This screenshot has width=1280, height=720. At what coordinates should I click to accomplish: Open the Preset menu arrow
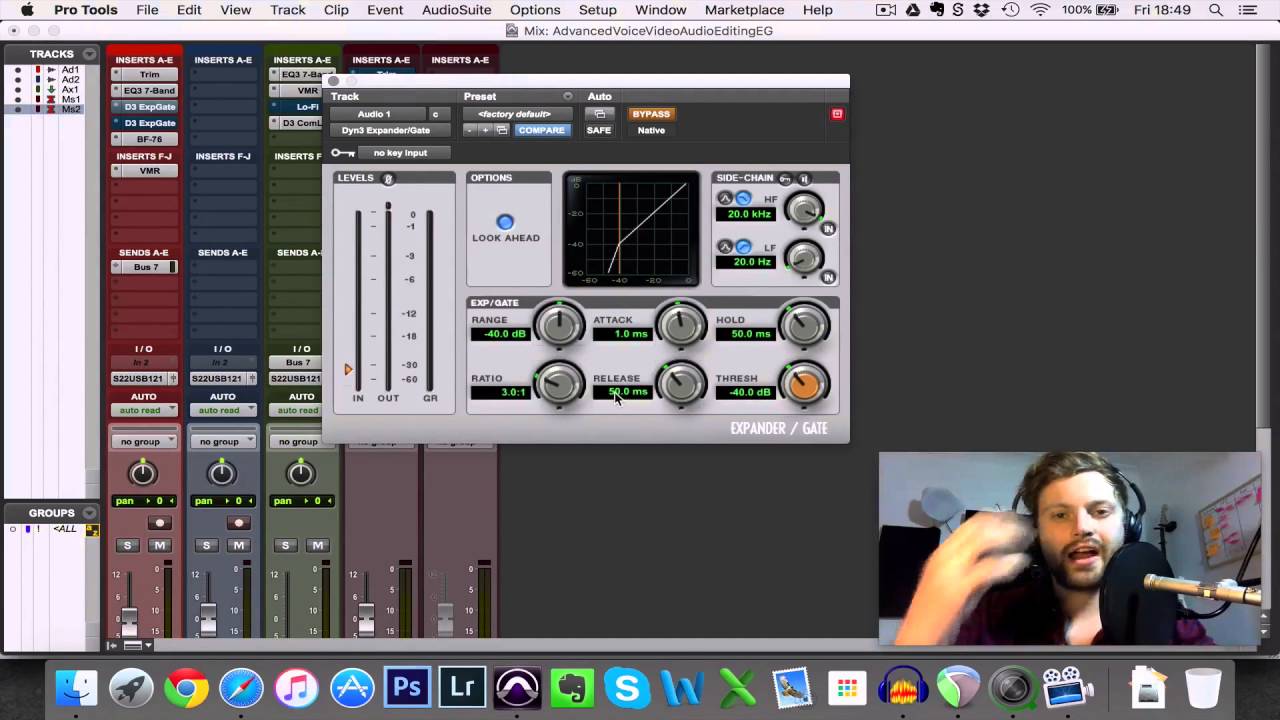pyautogui.click(x=568, y=97)
